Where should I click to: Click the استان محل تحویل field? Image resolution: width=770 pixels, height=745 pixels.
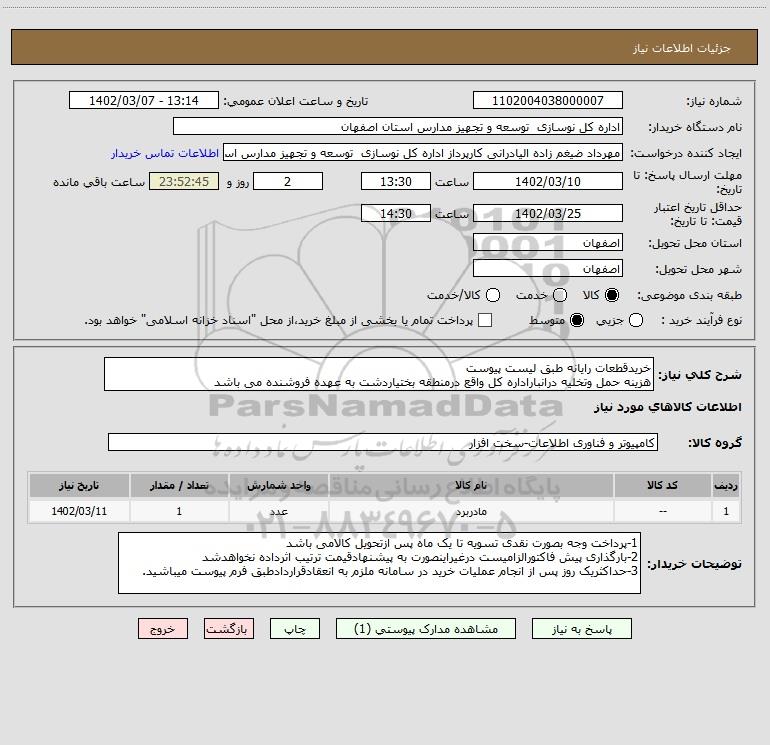point(548,242)
